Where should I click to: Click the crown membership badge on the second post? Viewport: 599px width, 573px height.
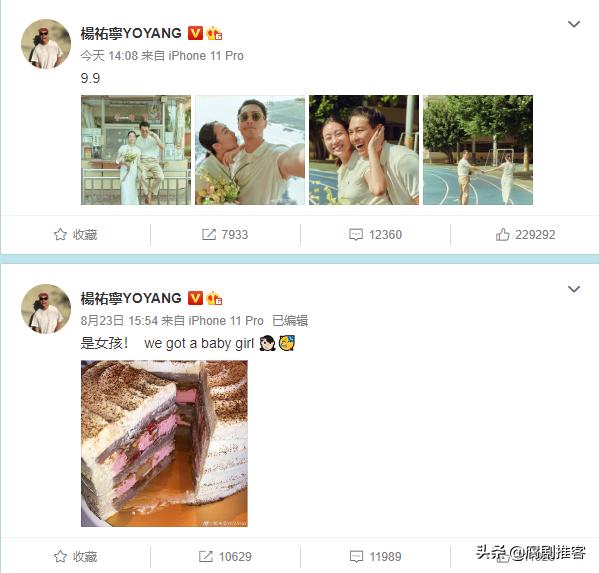pyautogui.click(x=214, y=298)
